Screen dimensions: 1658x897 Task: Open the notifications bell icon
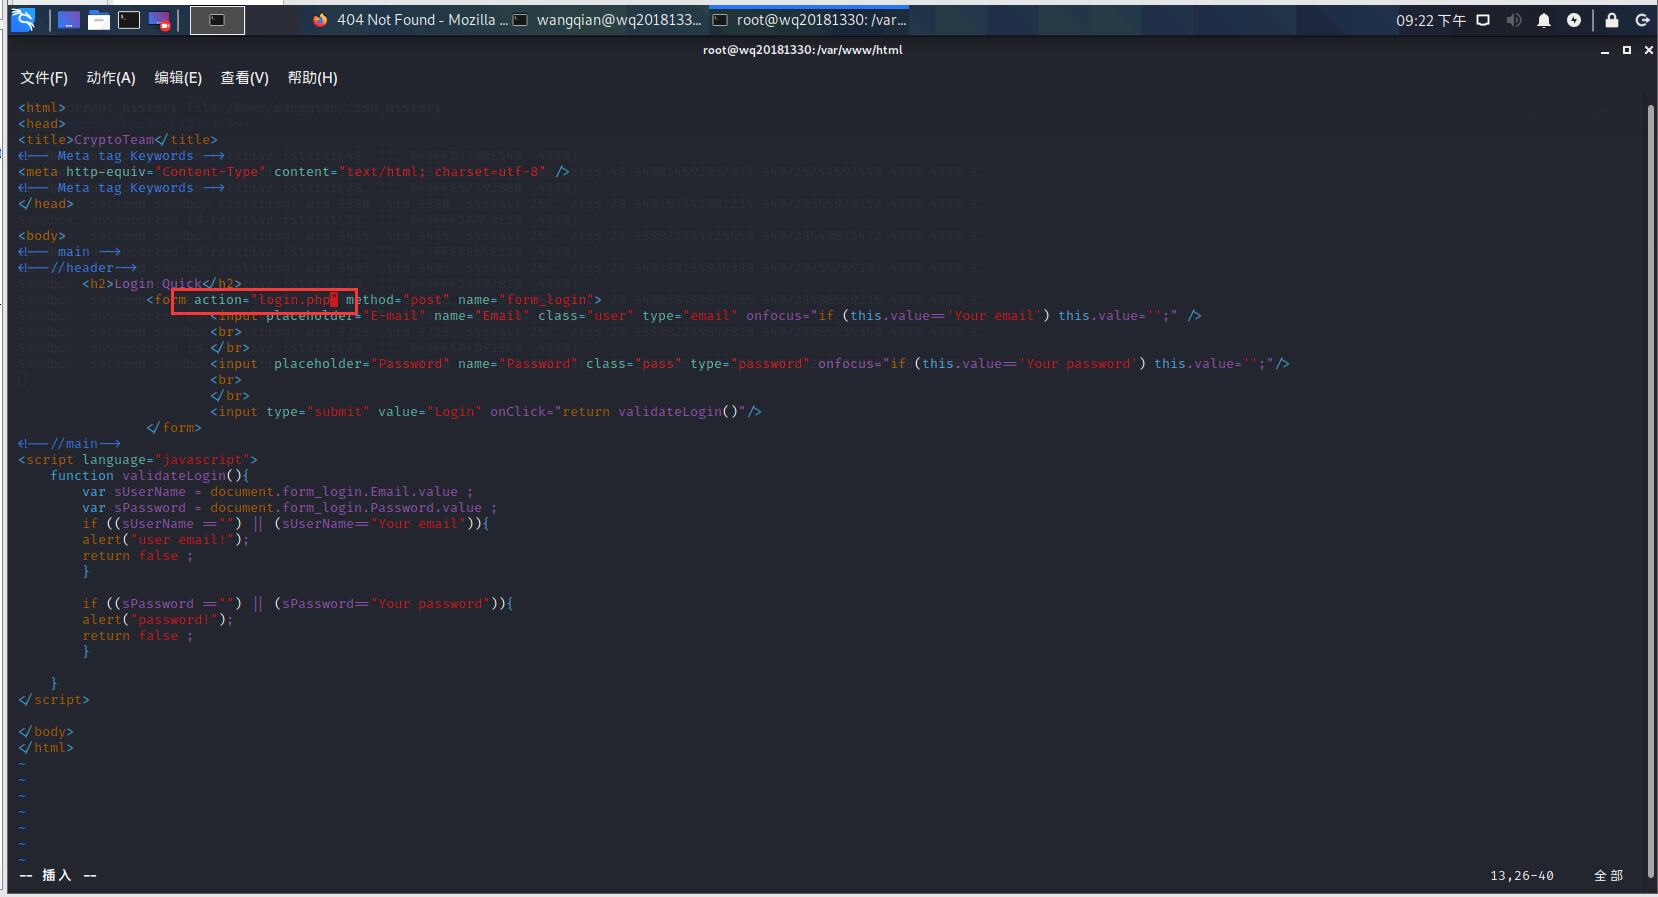pos(1544,20)
